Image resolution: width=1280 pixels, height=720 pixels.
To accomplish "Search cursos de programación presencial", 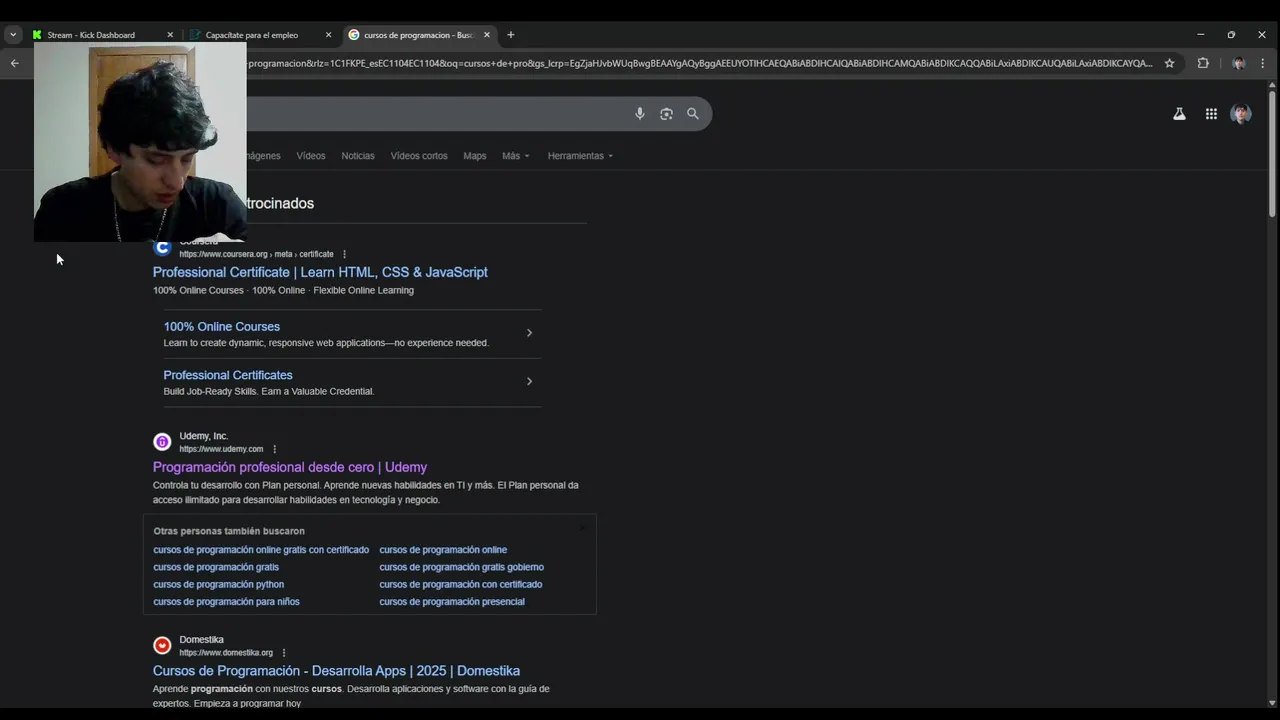I will tap(452, 602).
